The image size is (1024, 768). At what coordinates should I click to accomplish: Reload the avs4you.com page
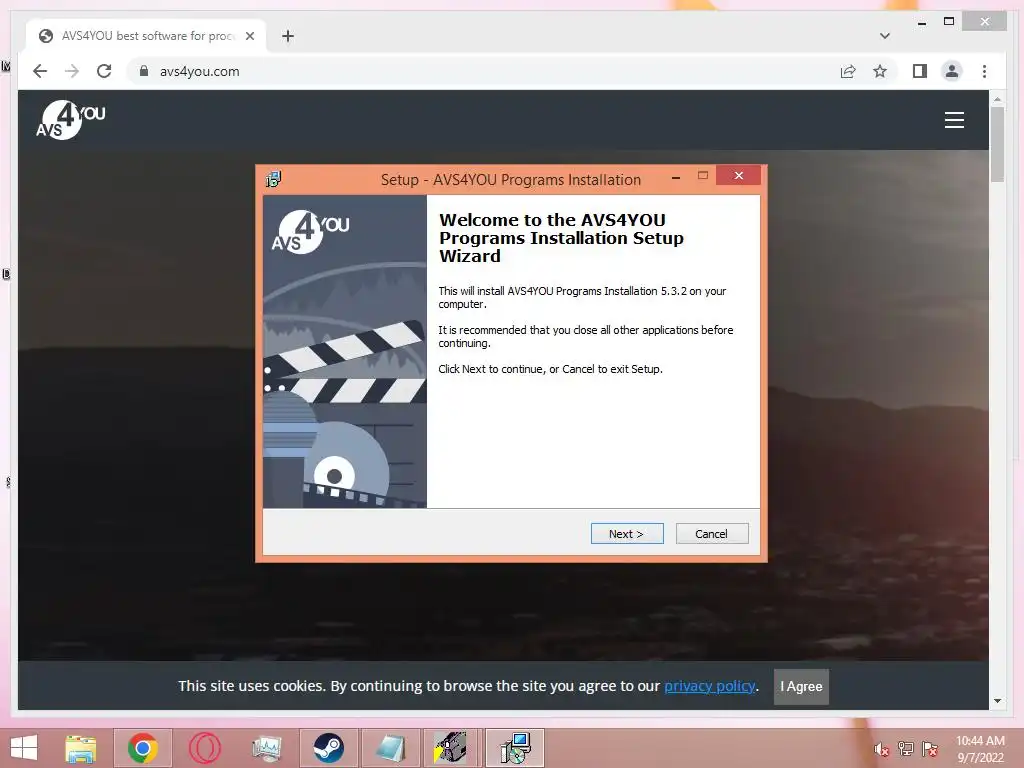tap(104, 71)
